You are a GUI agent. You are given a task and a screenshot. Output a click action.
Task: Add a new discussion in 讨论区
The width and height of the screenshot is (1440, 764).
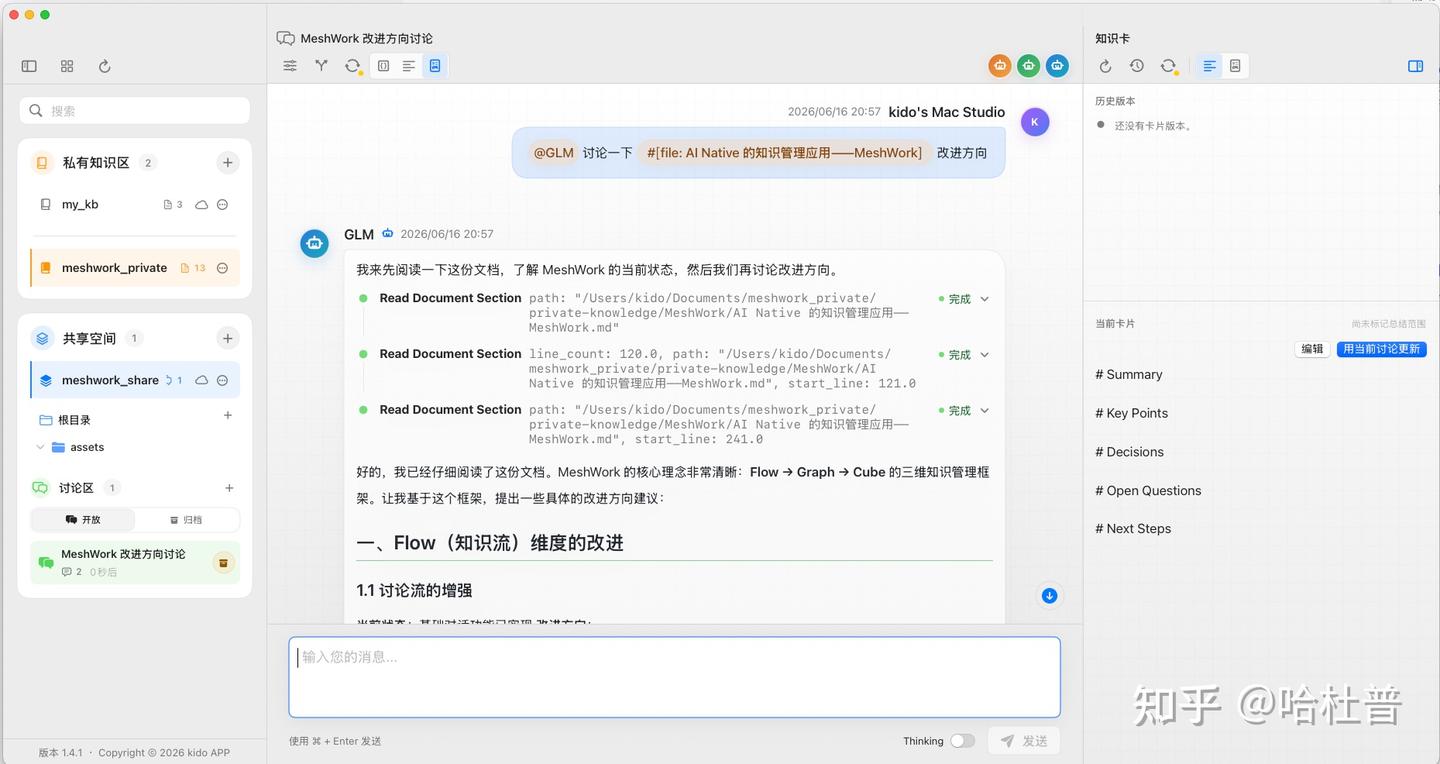coord(229,488)
